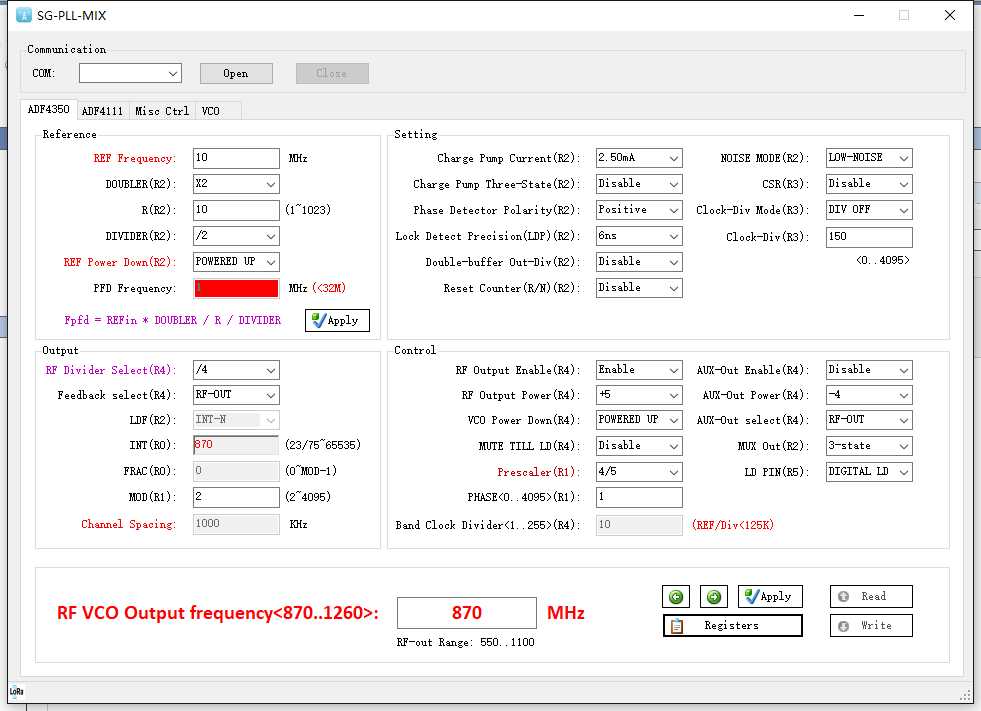Open the LD PIN(R5) dropdown
The image size is (981, 711).
point(869,472)
